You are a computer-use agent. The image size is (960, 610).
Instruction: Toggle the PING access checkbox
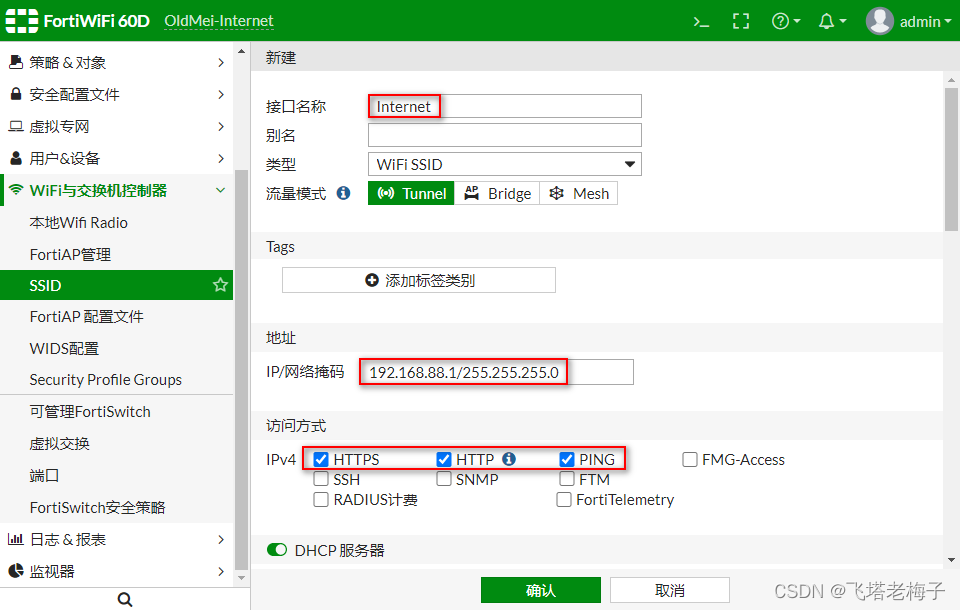pyautogui.click(x=567, y=459)
